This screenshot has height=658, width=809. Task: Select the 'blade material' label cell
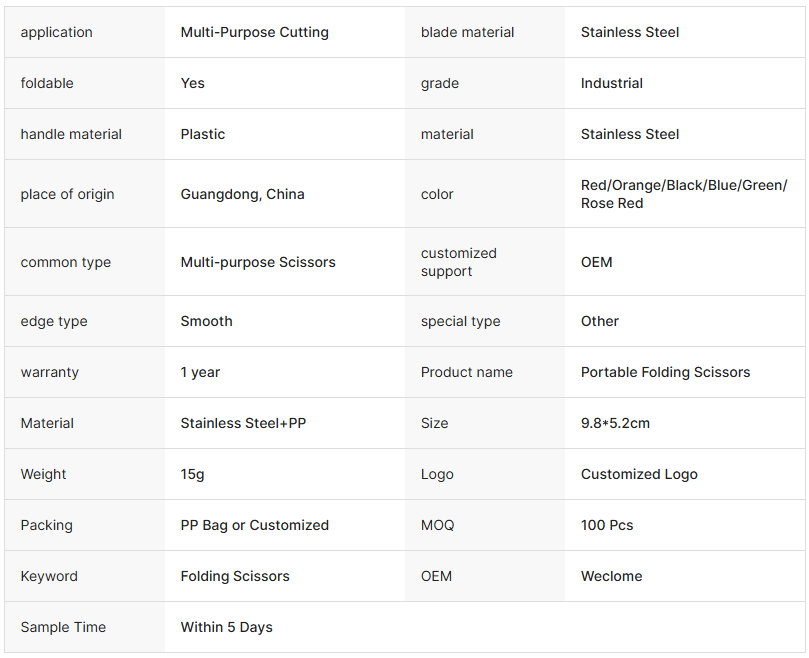coord(467,32)
